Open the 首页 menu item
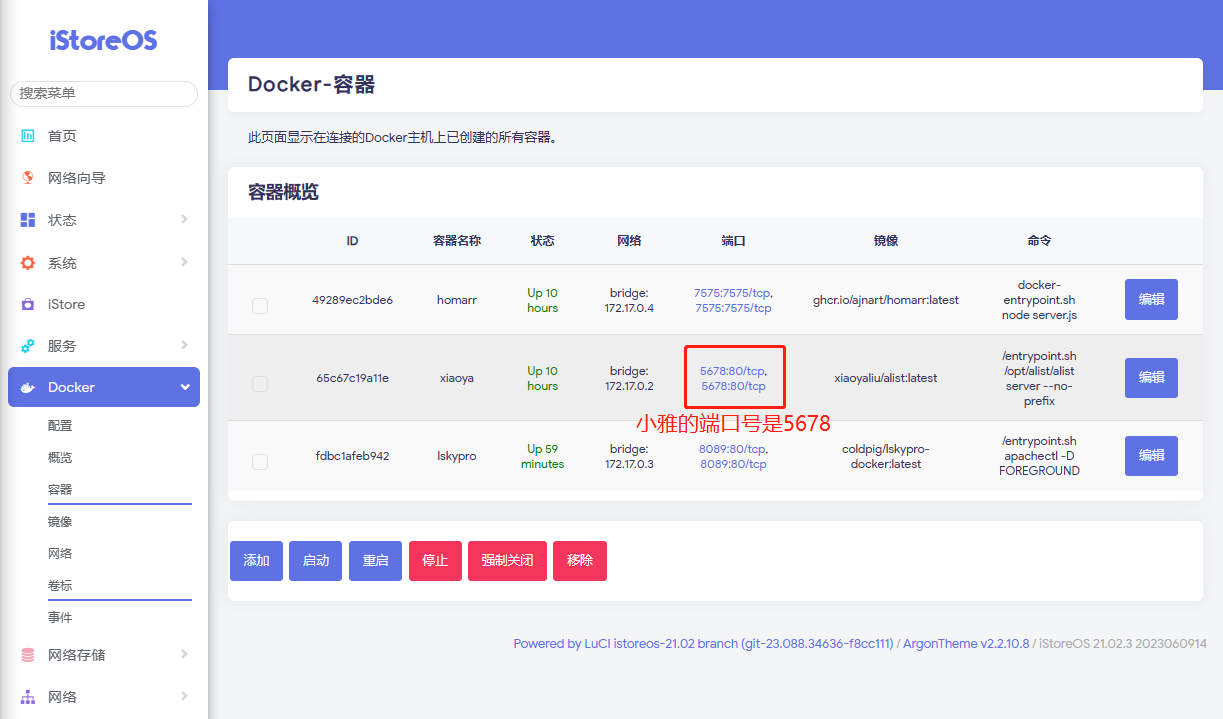 (x=62, y=136)
